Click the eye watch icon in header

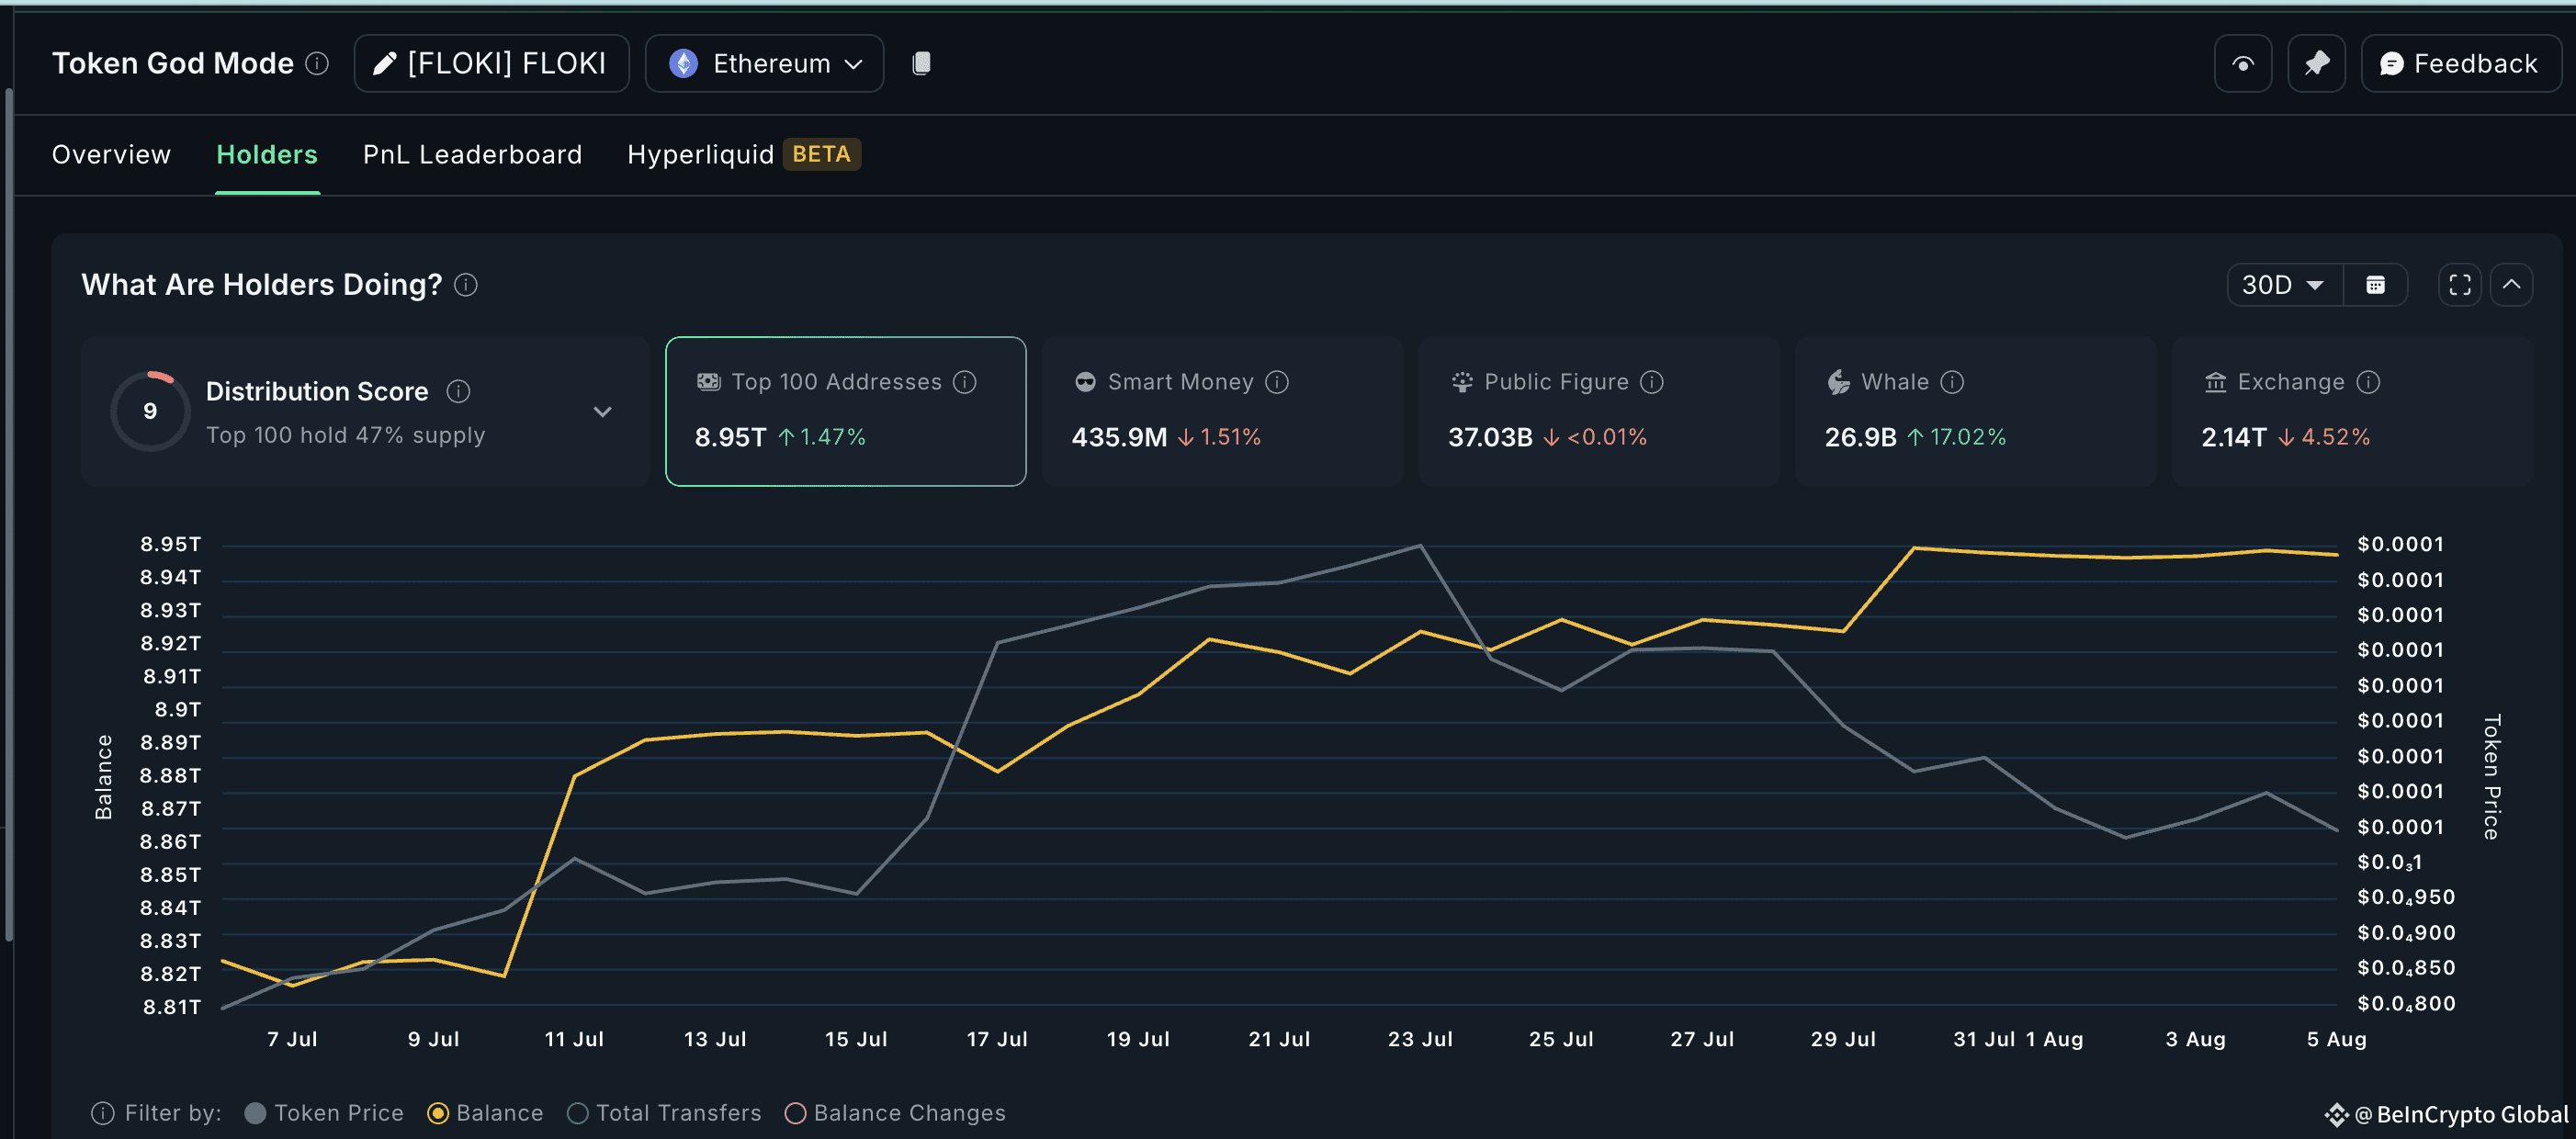pyautogui.click(x=2242, y=64)
